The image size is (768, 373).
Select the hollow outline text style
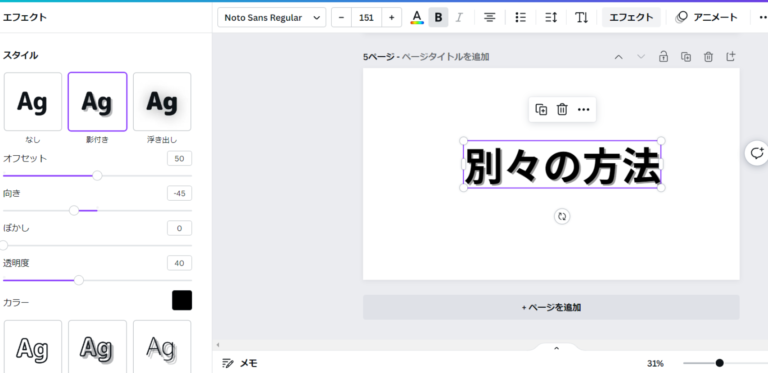pyautogui.click(x=33, y=348)
